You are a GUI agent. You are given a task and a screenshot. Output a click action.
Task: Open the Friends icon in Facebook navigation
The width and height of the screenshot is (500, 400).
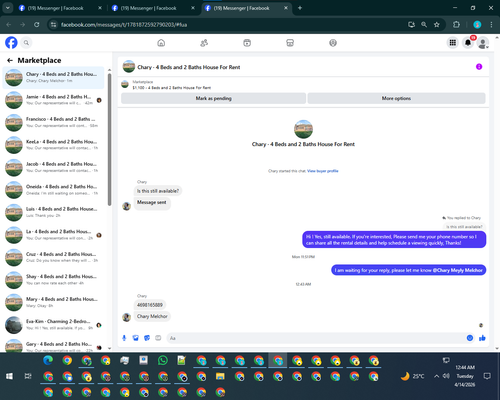(x=204, y=43)
